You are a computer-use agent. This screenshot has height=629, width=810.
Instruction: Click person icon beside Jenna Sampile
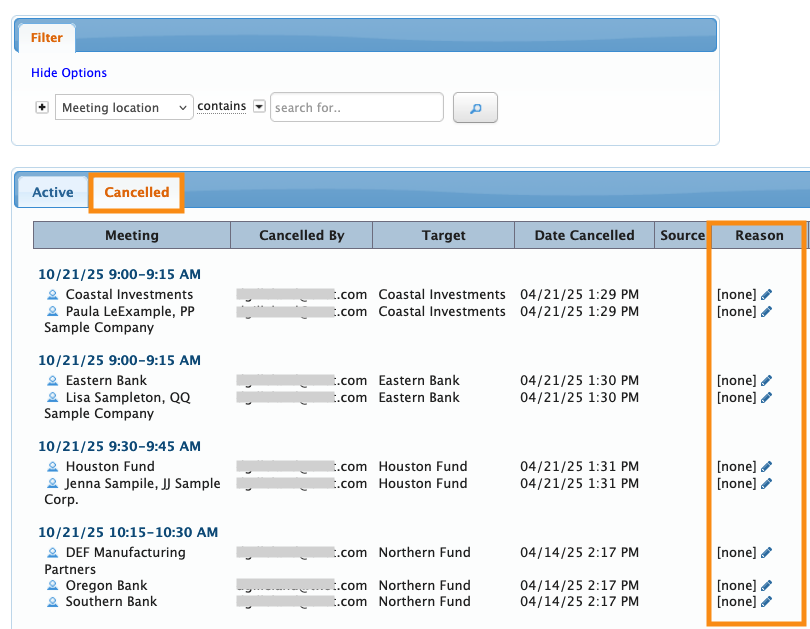tap(53, 483)
